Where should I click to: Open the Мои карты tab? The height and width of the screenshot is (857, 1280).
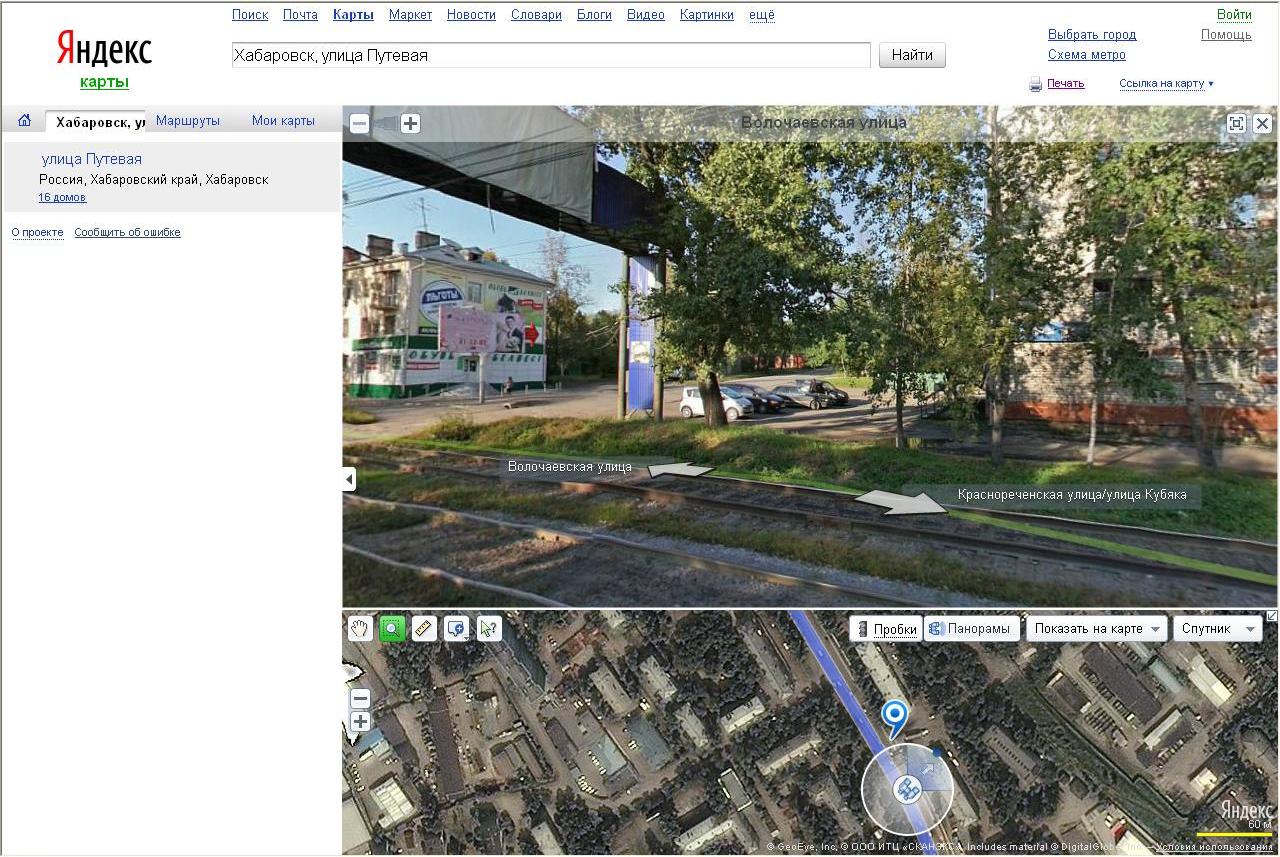[x=283, y=121]
